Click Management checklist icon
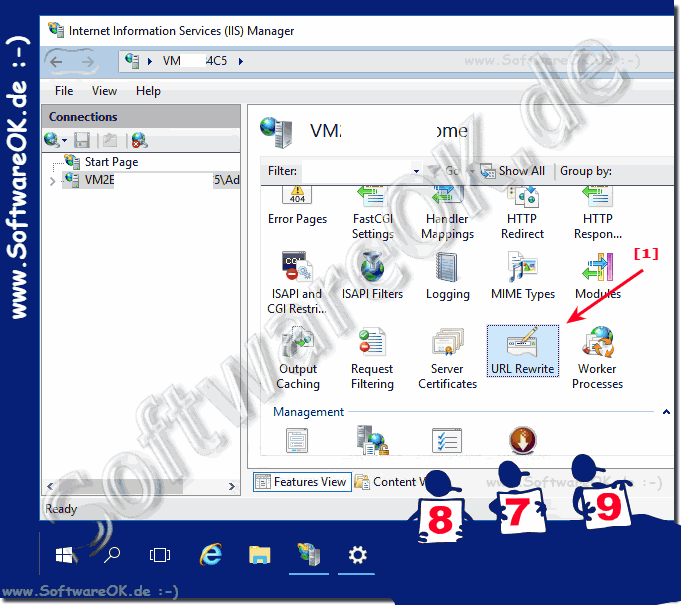This screenshot has height=605, width=681. [x=447, y=440]
